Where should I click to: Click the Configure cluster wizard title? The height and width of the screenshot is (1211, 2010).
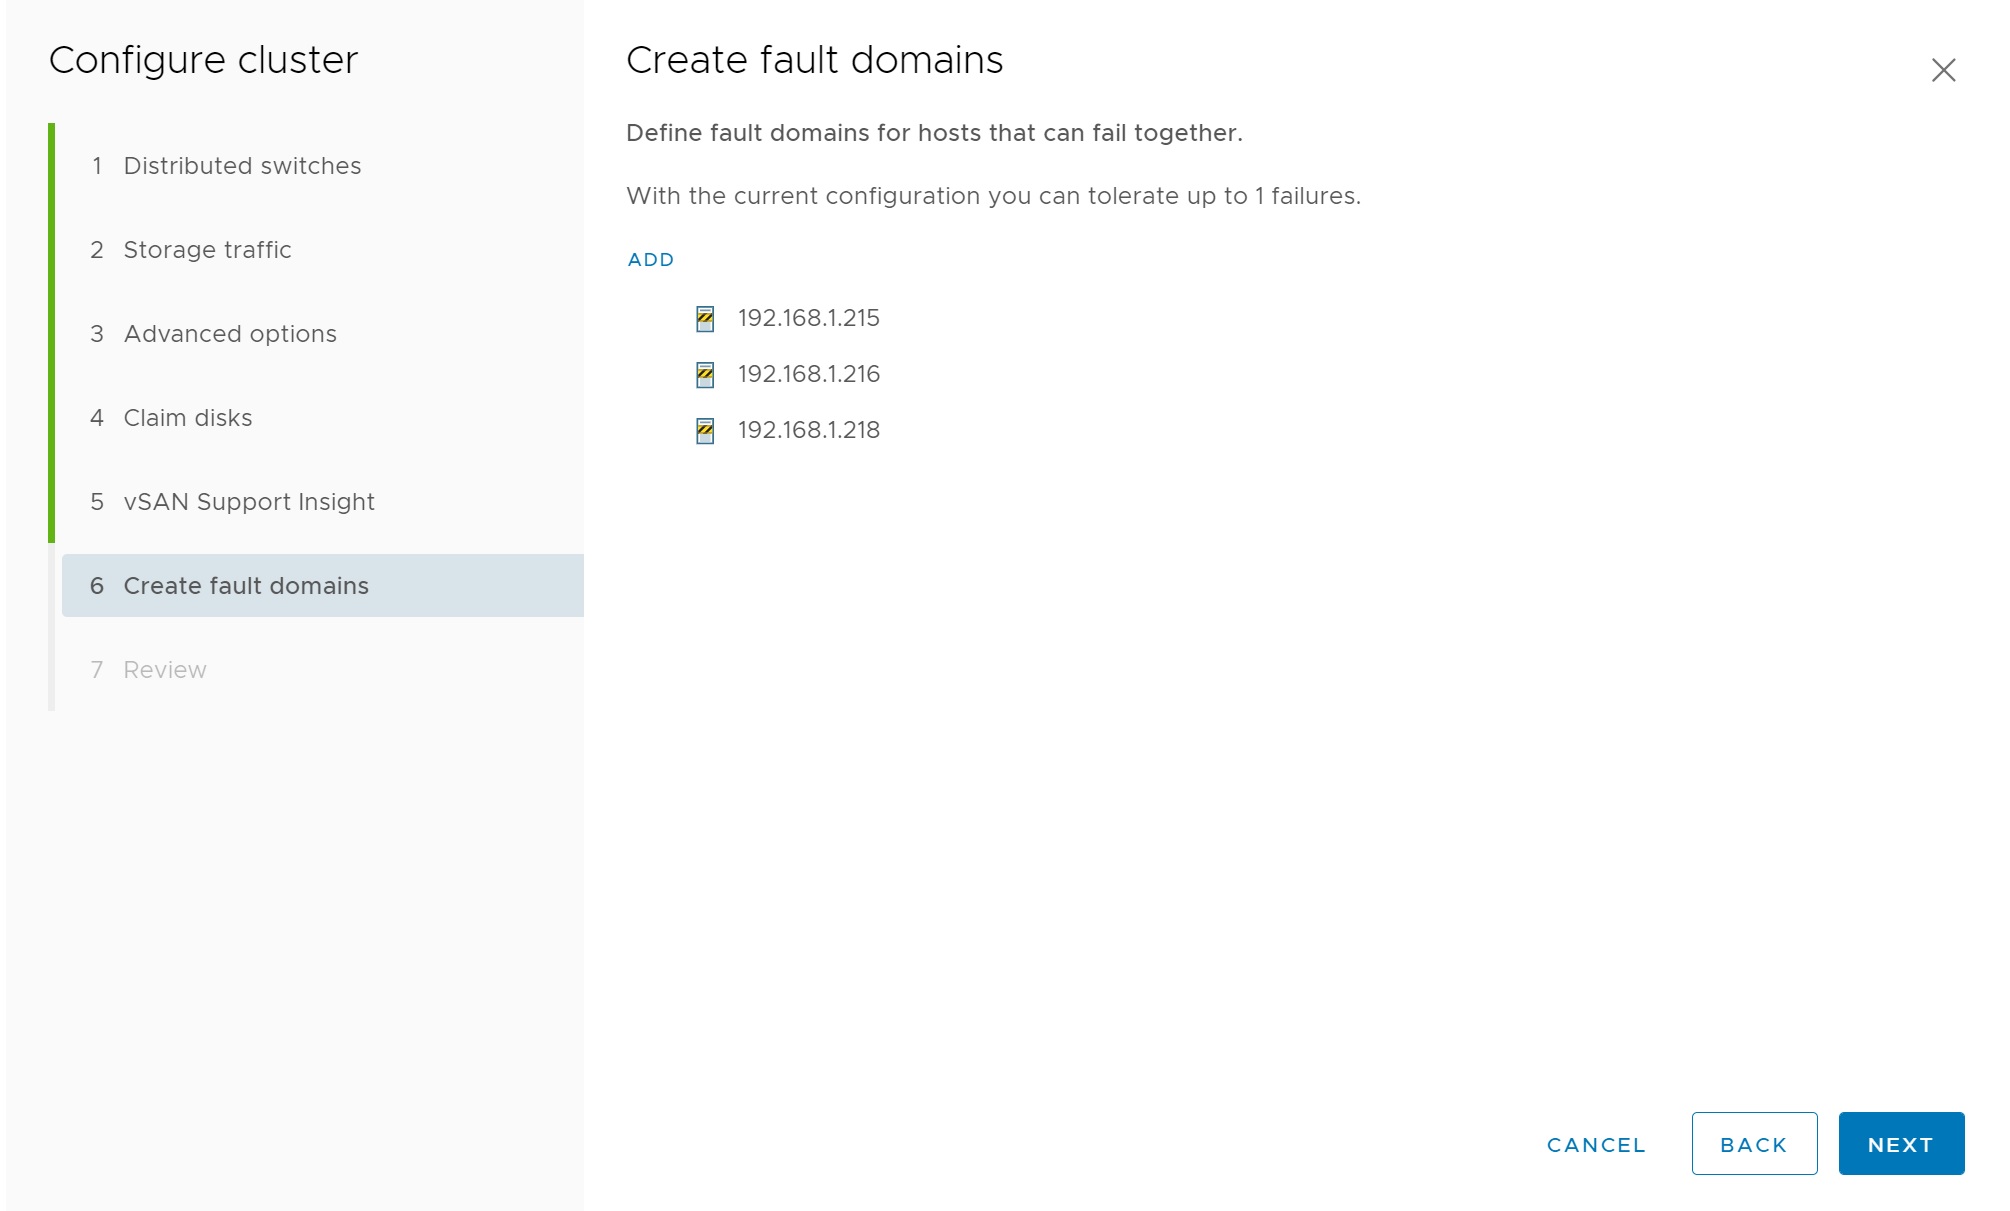click(x=203, y=60)
